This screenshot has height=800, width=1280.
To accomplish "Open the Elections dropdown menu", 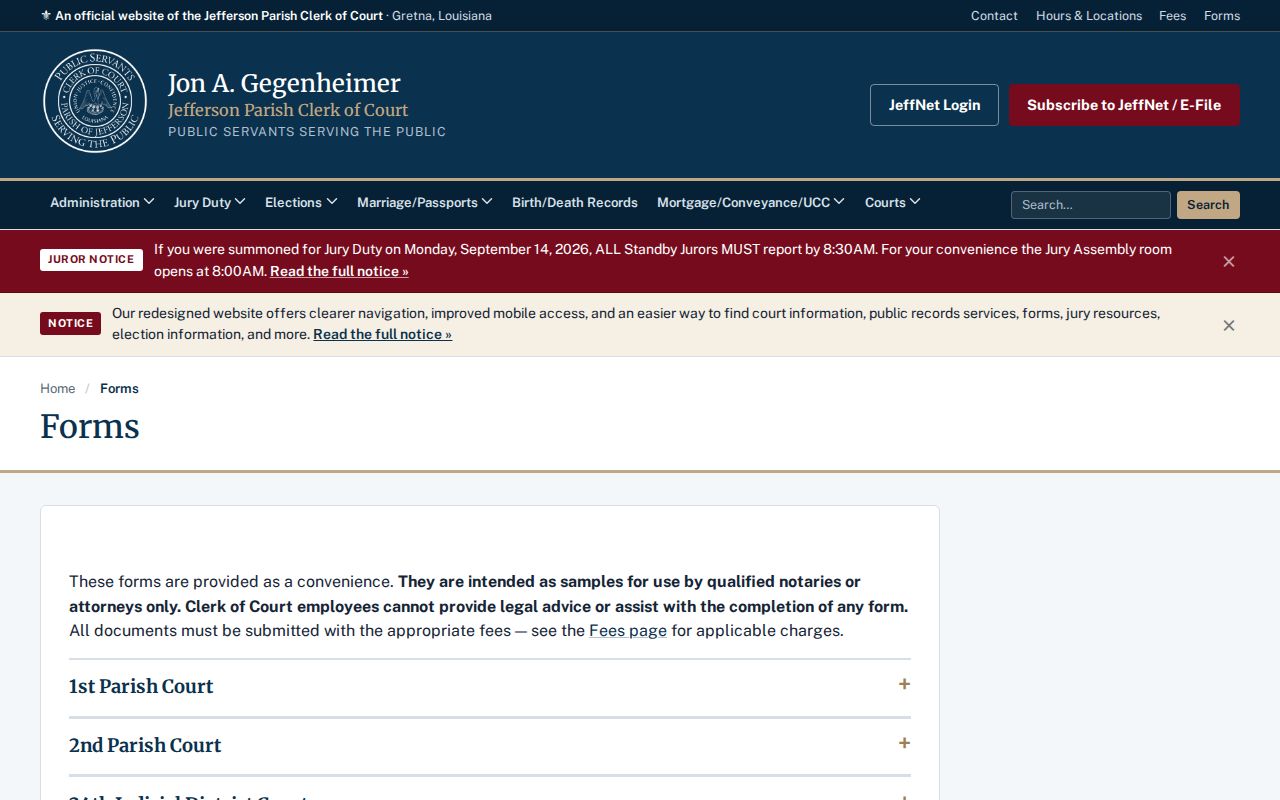I will (301, 202).
